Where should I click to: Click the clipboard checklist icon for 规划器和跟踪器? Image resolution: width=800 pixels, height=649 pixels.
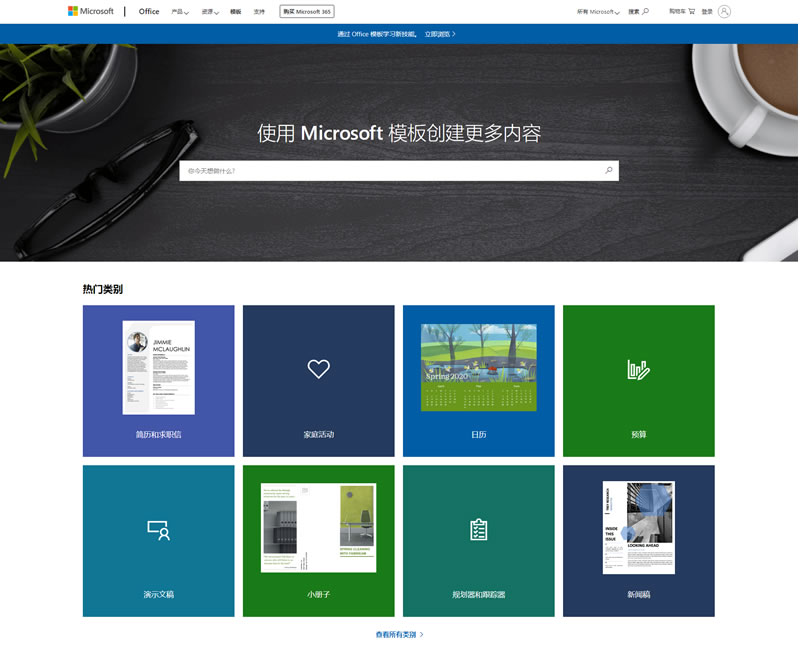point(479,529)
